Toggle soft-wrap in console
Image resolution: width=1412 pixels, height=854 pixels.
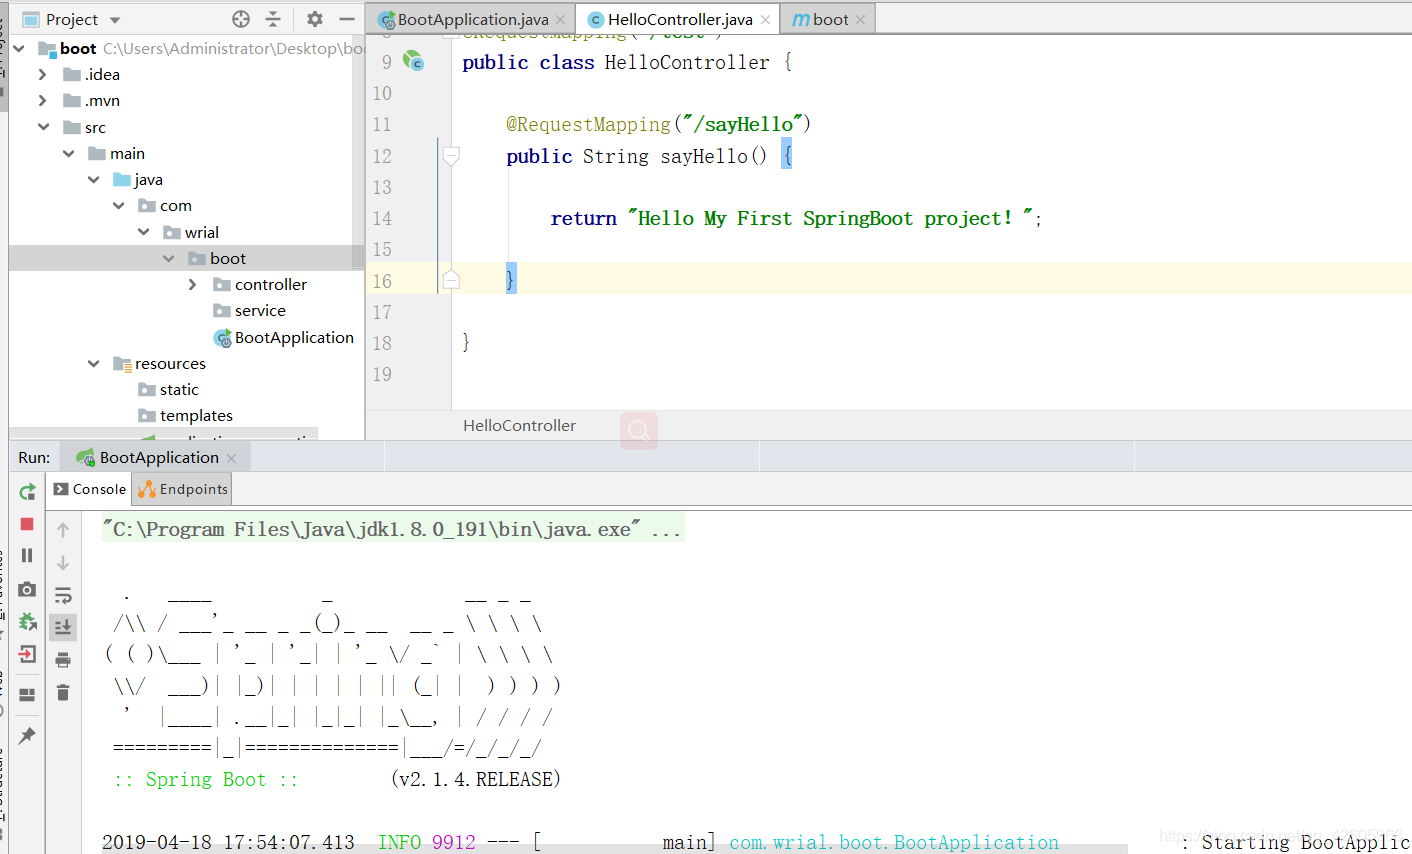pyautogui.click(x=63, y=596)
